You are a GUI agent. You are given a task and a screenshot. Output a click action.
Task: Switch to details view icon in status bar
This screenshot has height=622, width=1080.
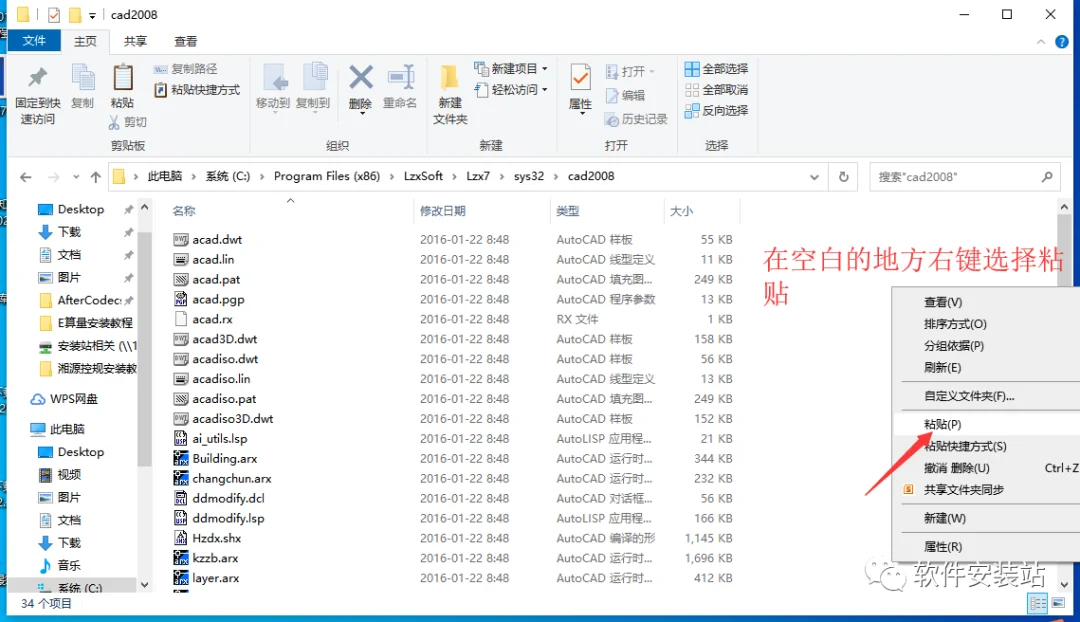point(1037,604)
